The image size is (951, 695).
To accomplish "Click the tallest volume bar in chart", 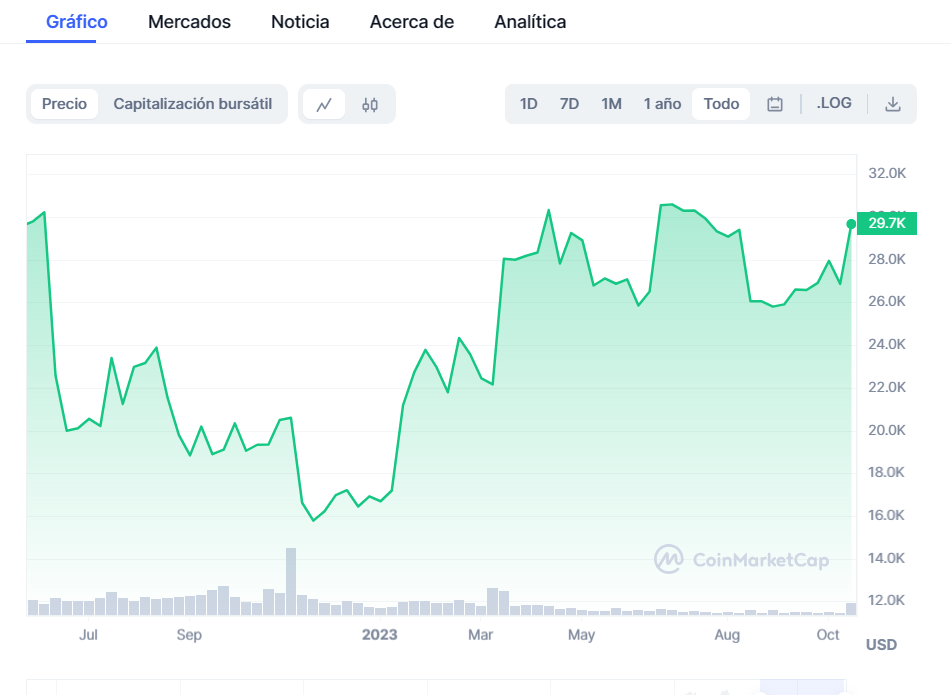I will (x=291, y=582).
